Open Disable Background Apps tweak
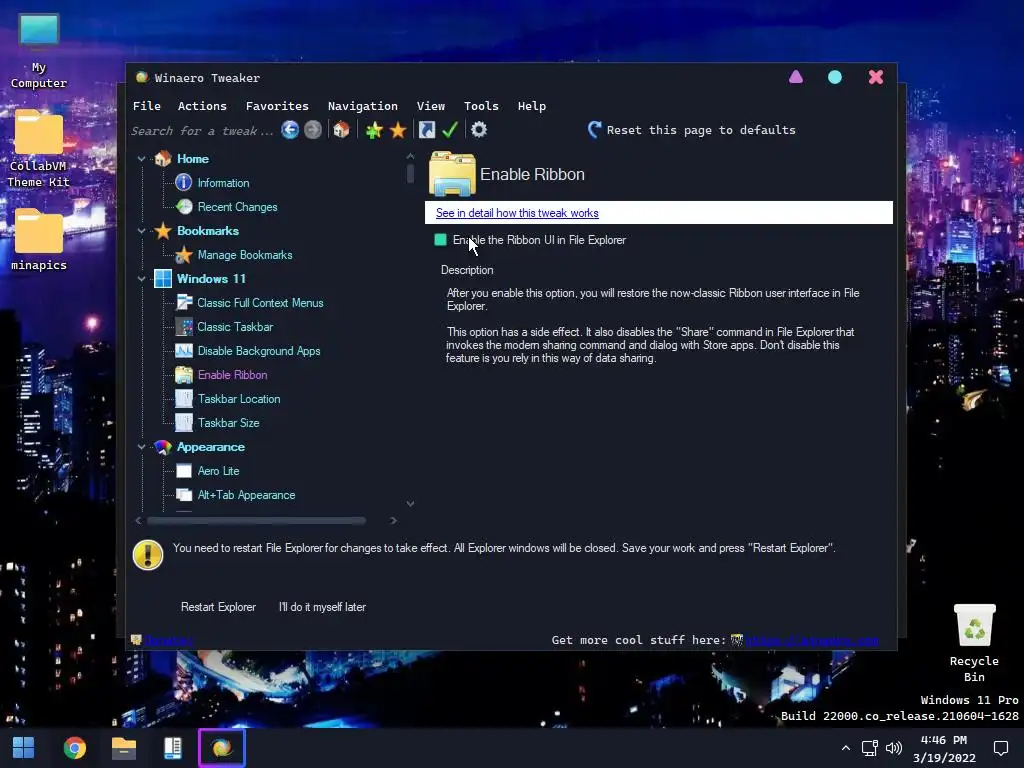This screenshot has height=768, width=1024. coord(259,351)
